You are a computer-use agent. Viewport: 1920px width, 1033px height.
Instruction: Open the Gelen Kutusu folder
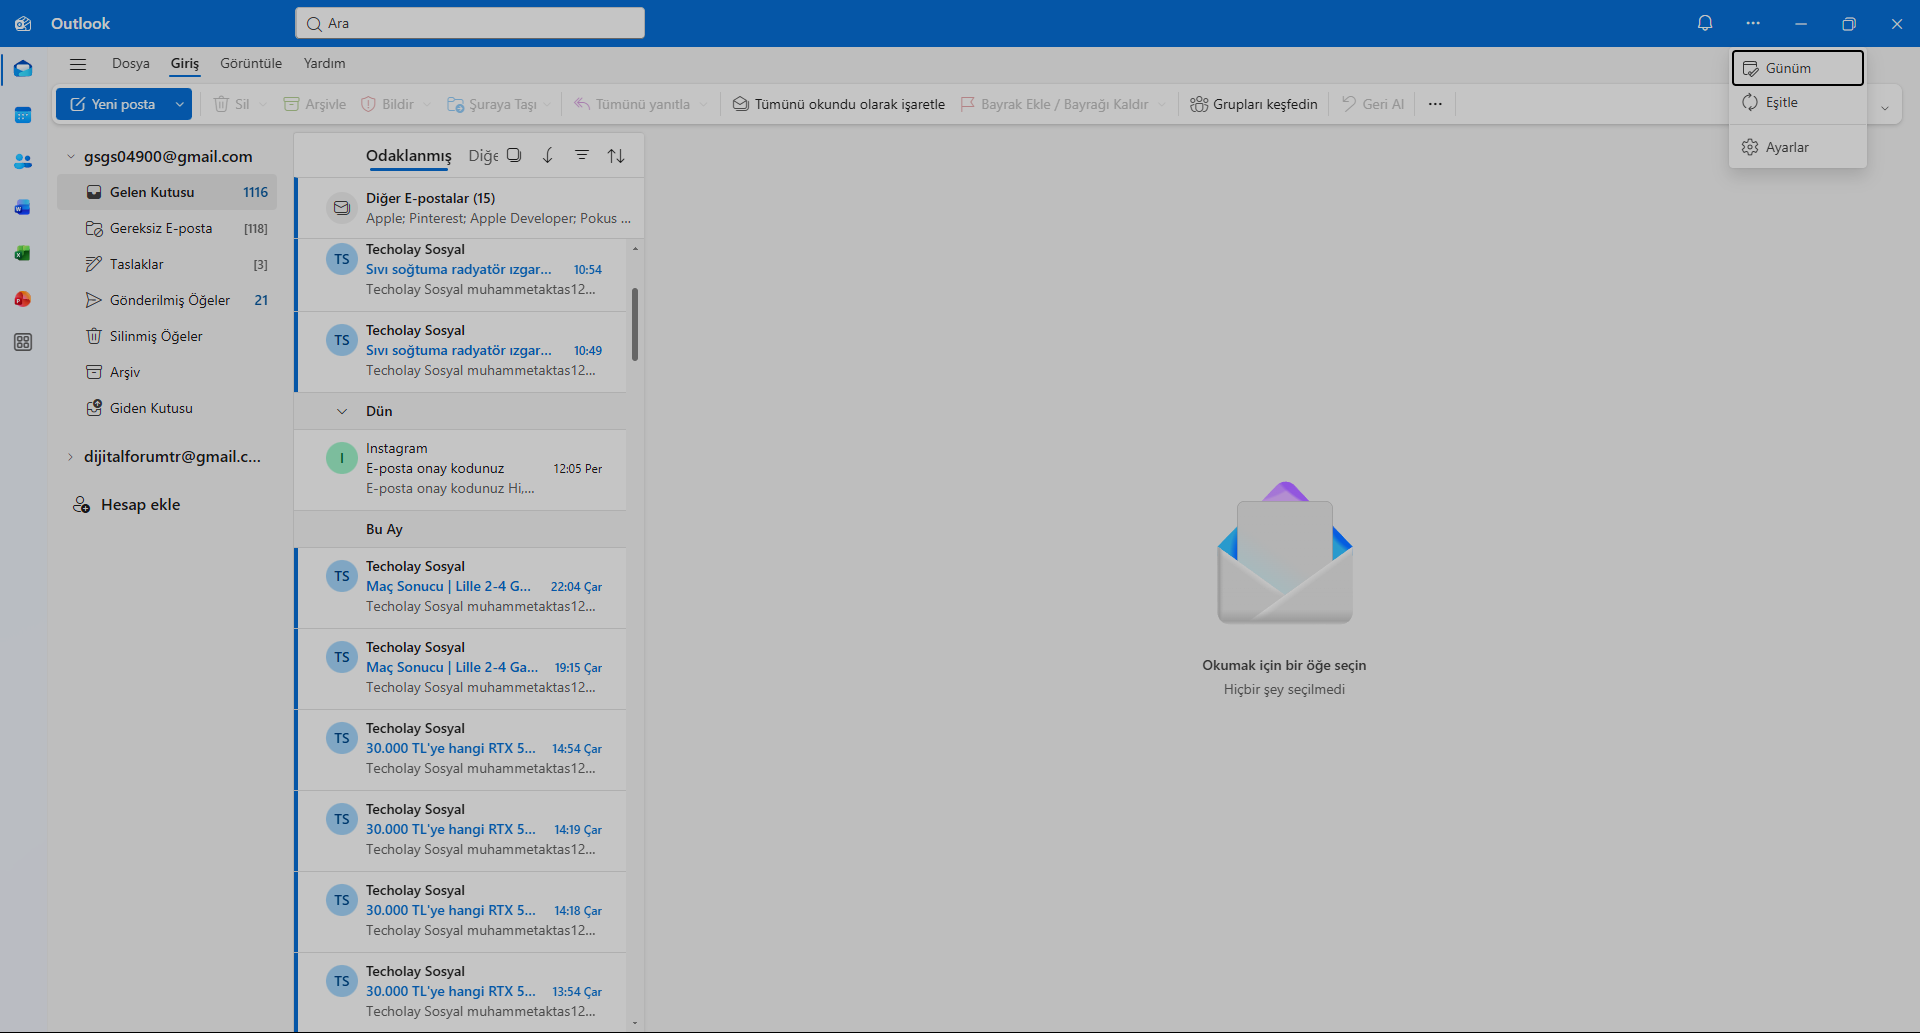point(167,192)
